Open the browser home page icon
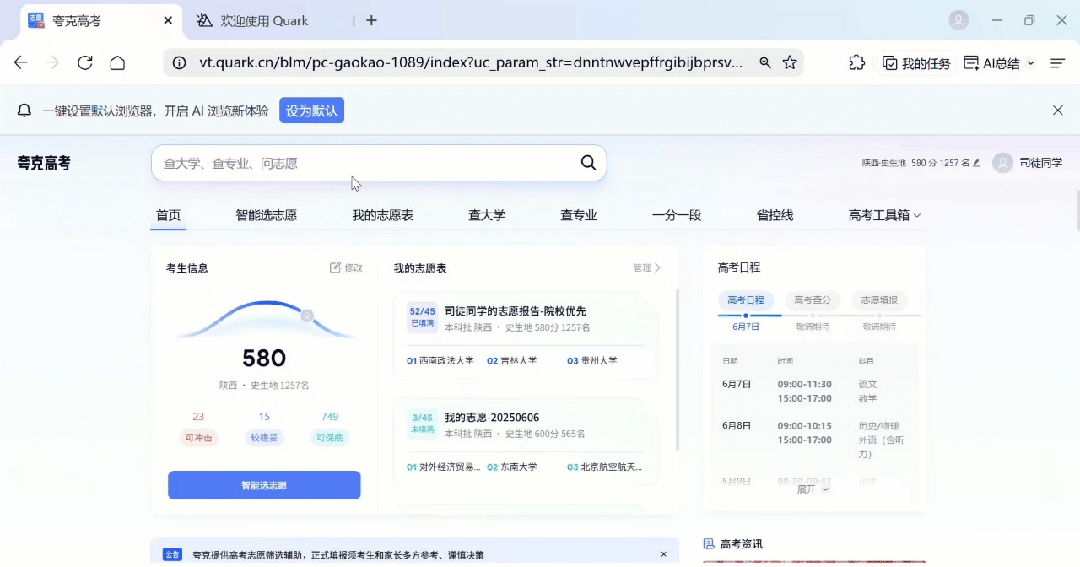This screenshot has width=1080, height=567. click(118, 63)
